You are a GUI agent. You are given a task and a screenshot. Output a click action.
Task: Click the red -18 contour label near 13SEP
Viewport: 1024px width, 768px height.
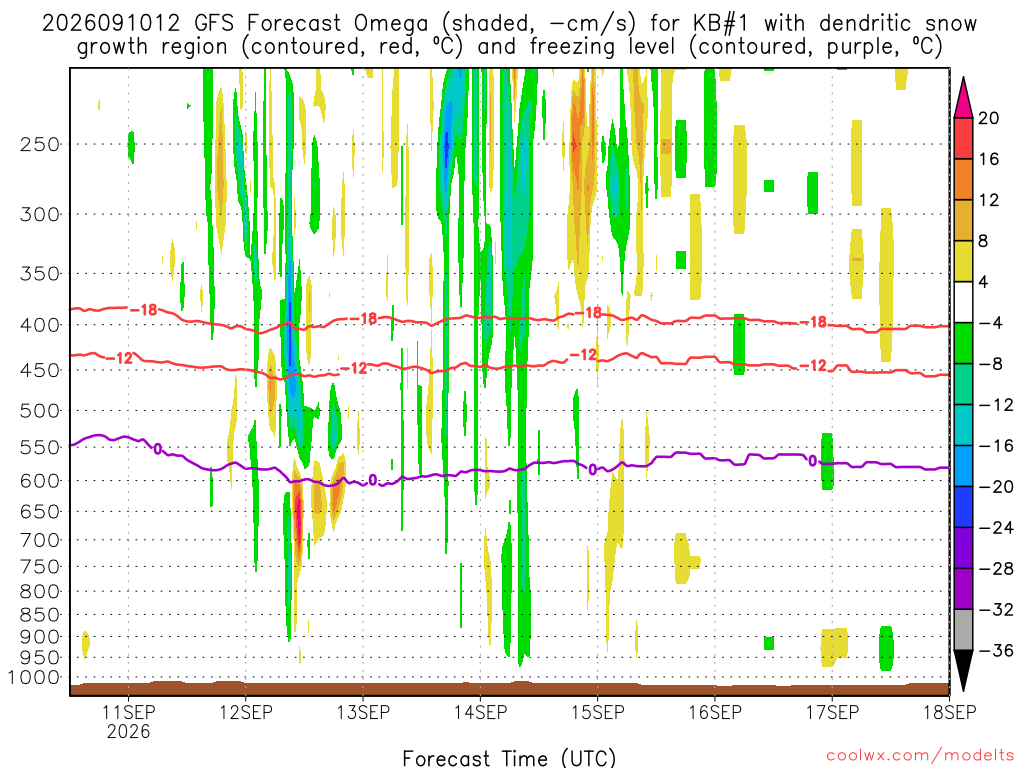[368, 319]
